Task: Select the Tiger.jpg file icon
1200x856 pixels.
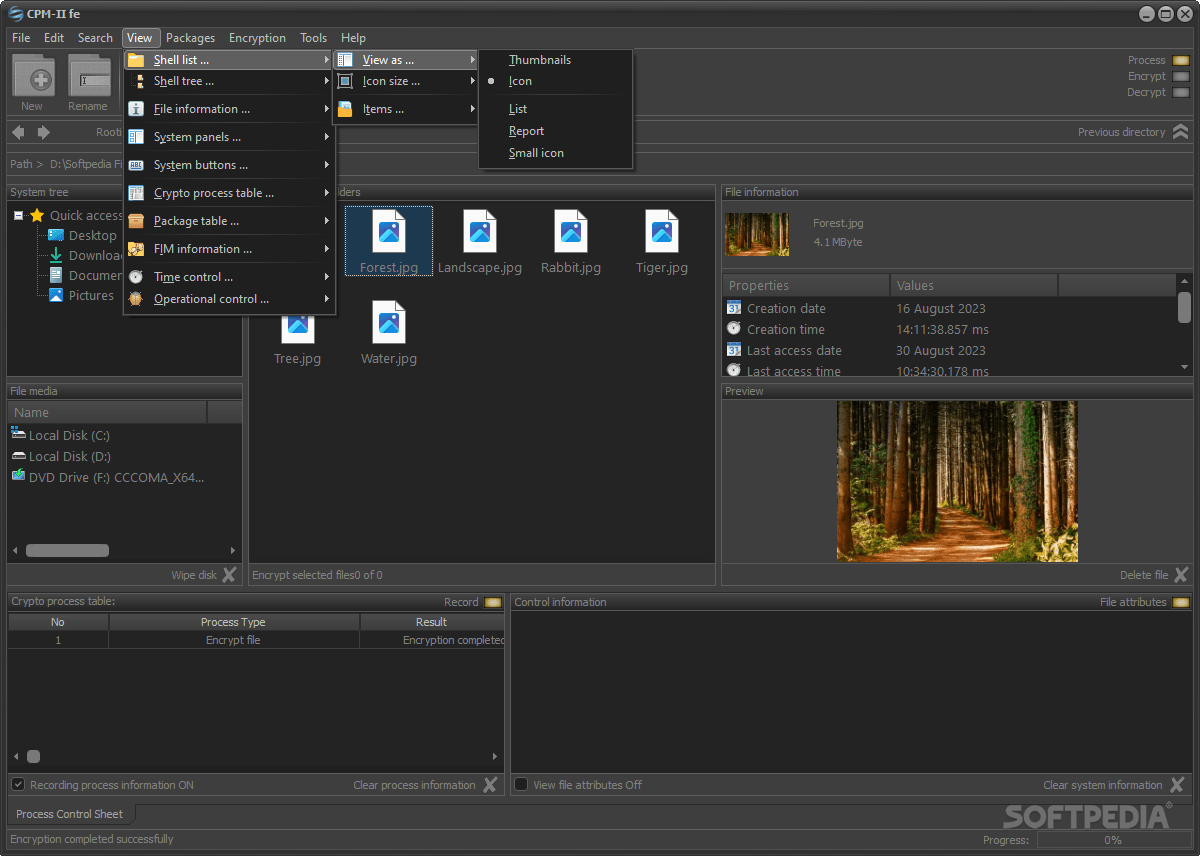Action: 662,232
